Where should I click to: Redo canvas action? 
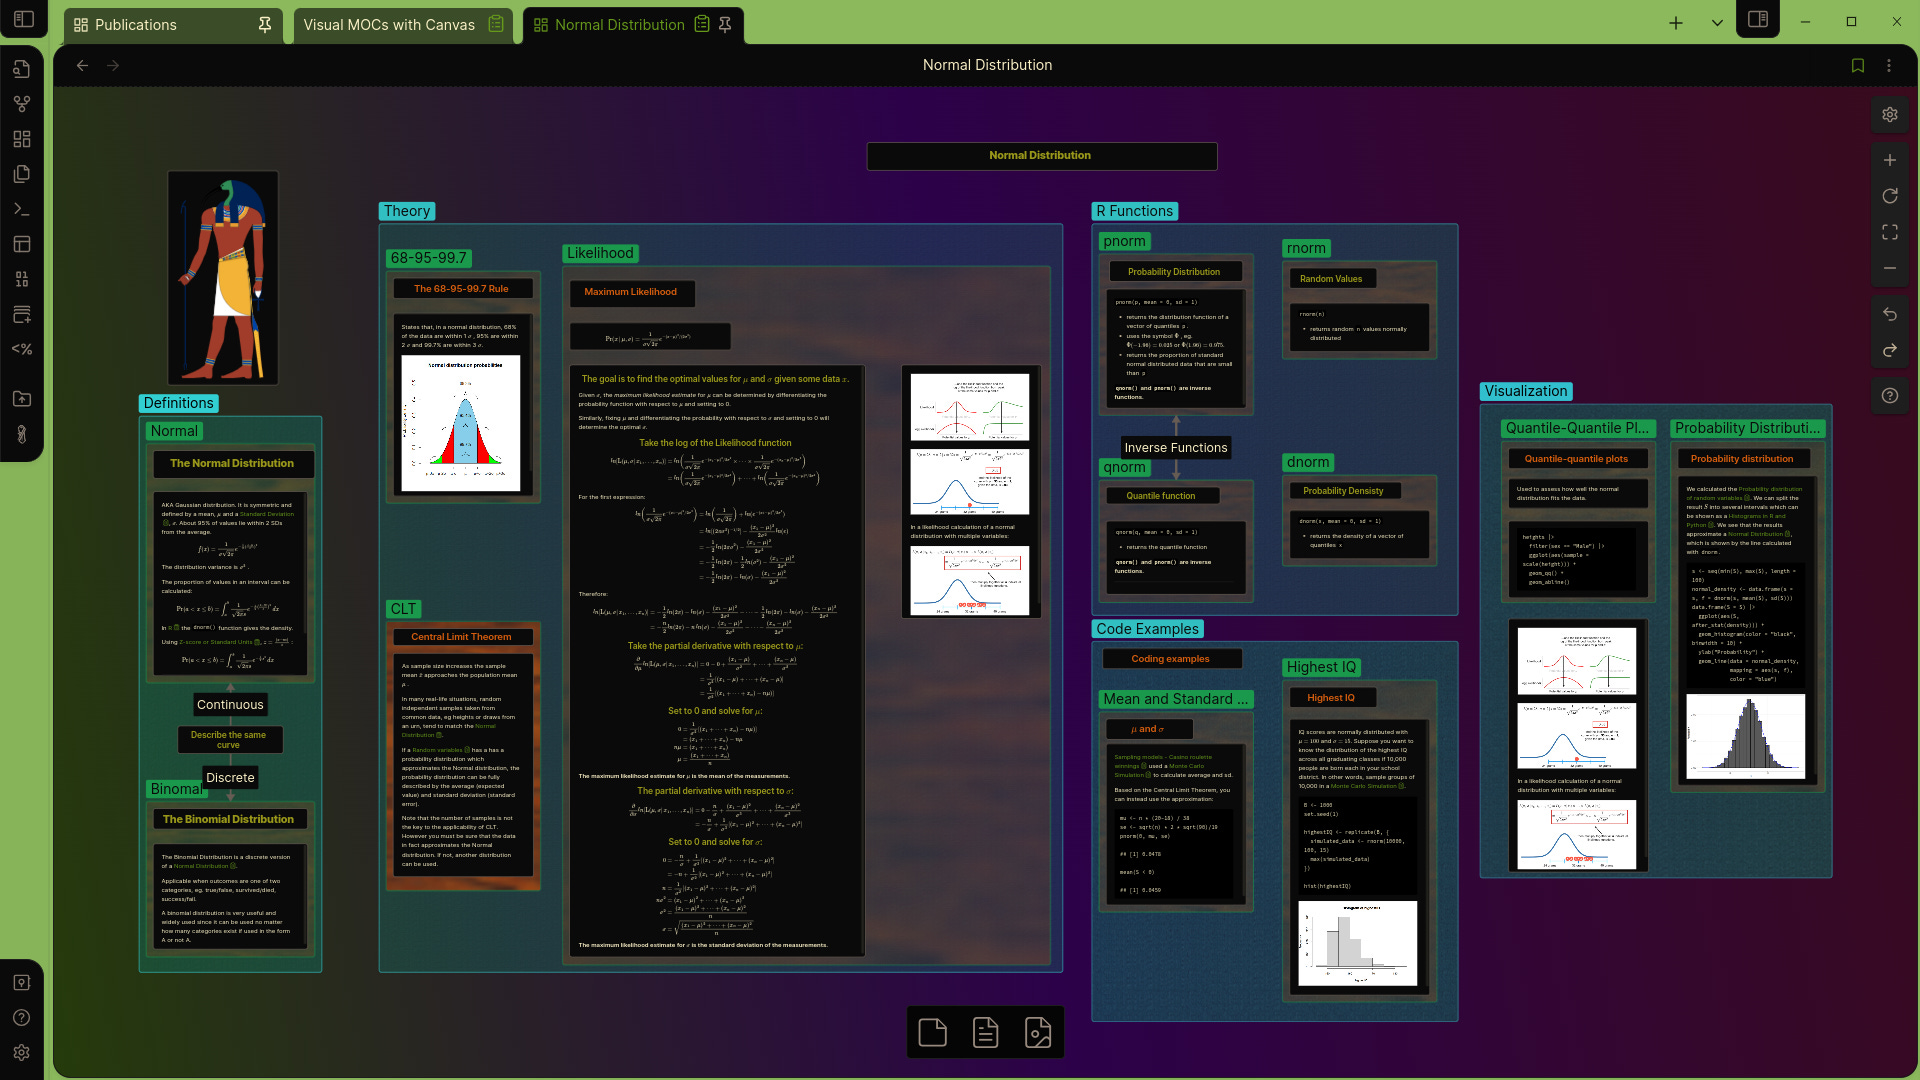pyautogui.click(x=1889, y=350)
